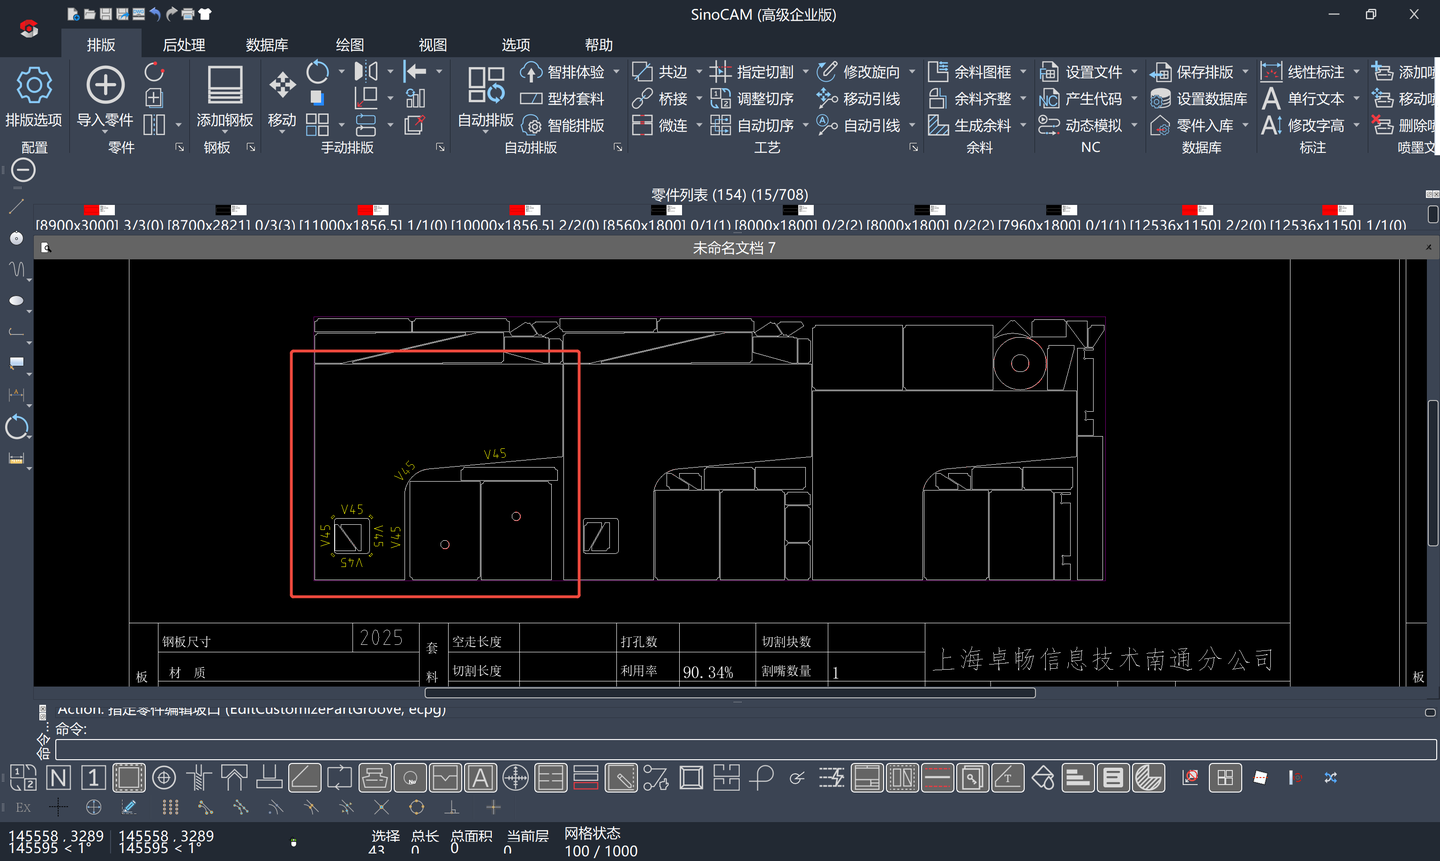Screen dimensions: 1440x861
Task: Open the 手动排版 group dialog launcher
Action: [440, 147]
